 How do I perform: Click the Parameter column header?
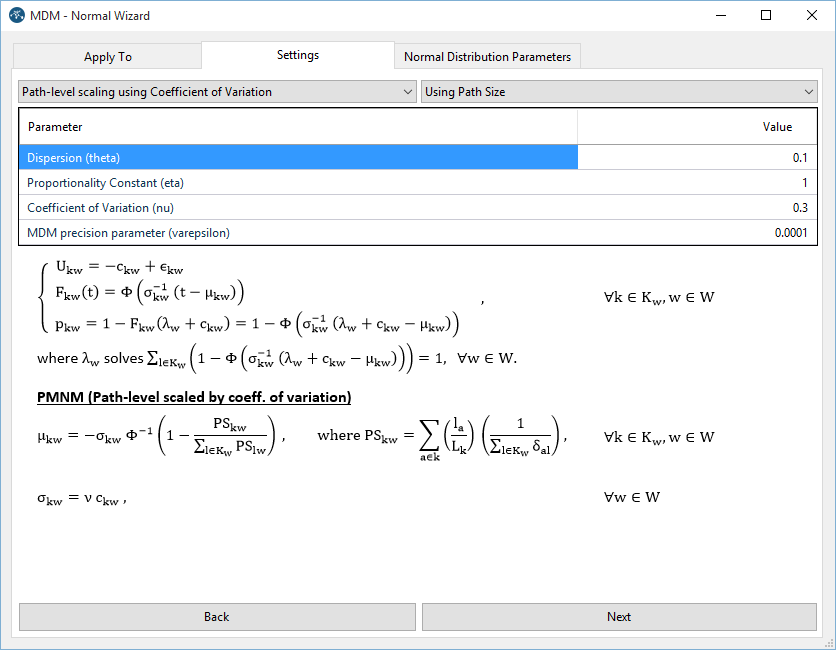298,127
